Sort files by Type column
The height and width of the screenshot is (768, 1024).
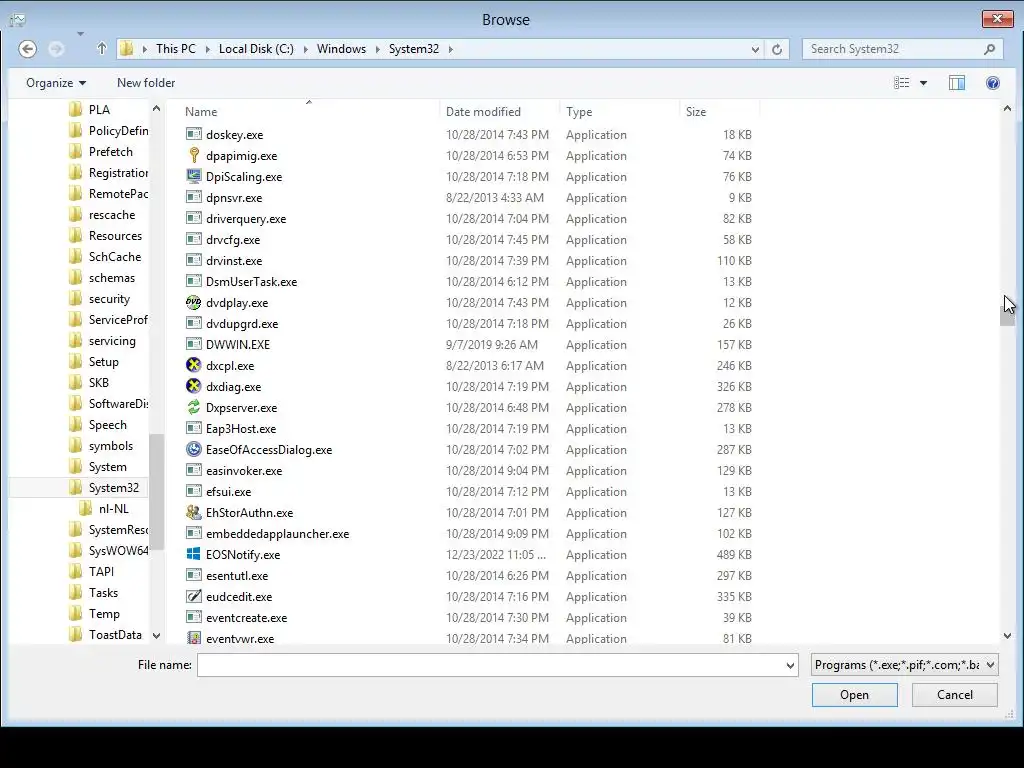click(x=619, y=112)
